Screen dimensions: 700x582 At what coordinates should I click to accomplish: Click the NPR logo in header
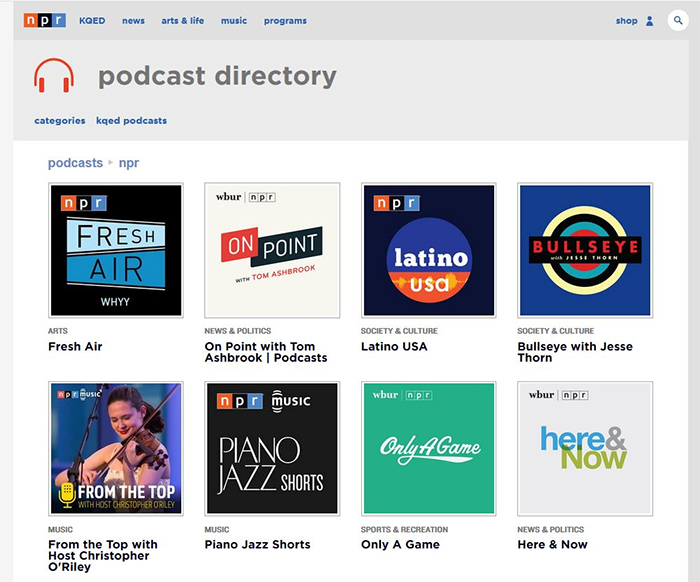click(x=45, y=21)
